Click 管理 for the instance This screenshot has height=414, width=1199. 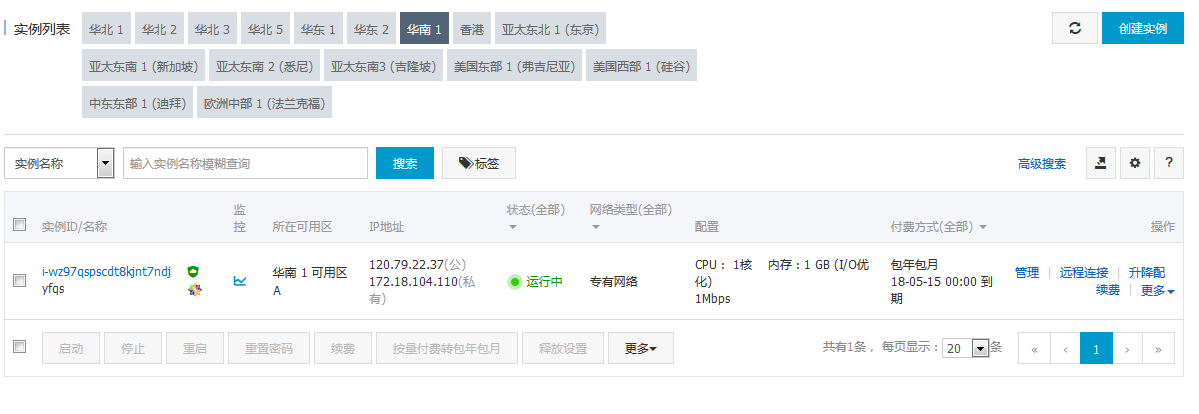coord(1027,272)
